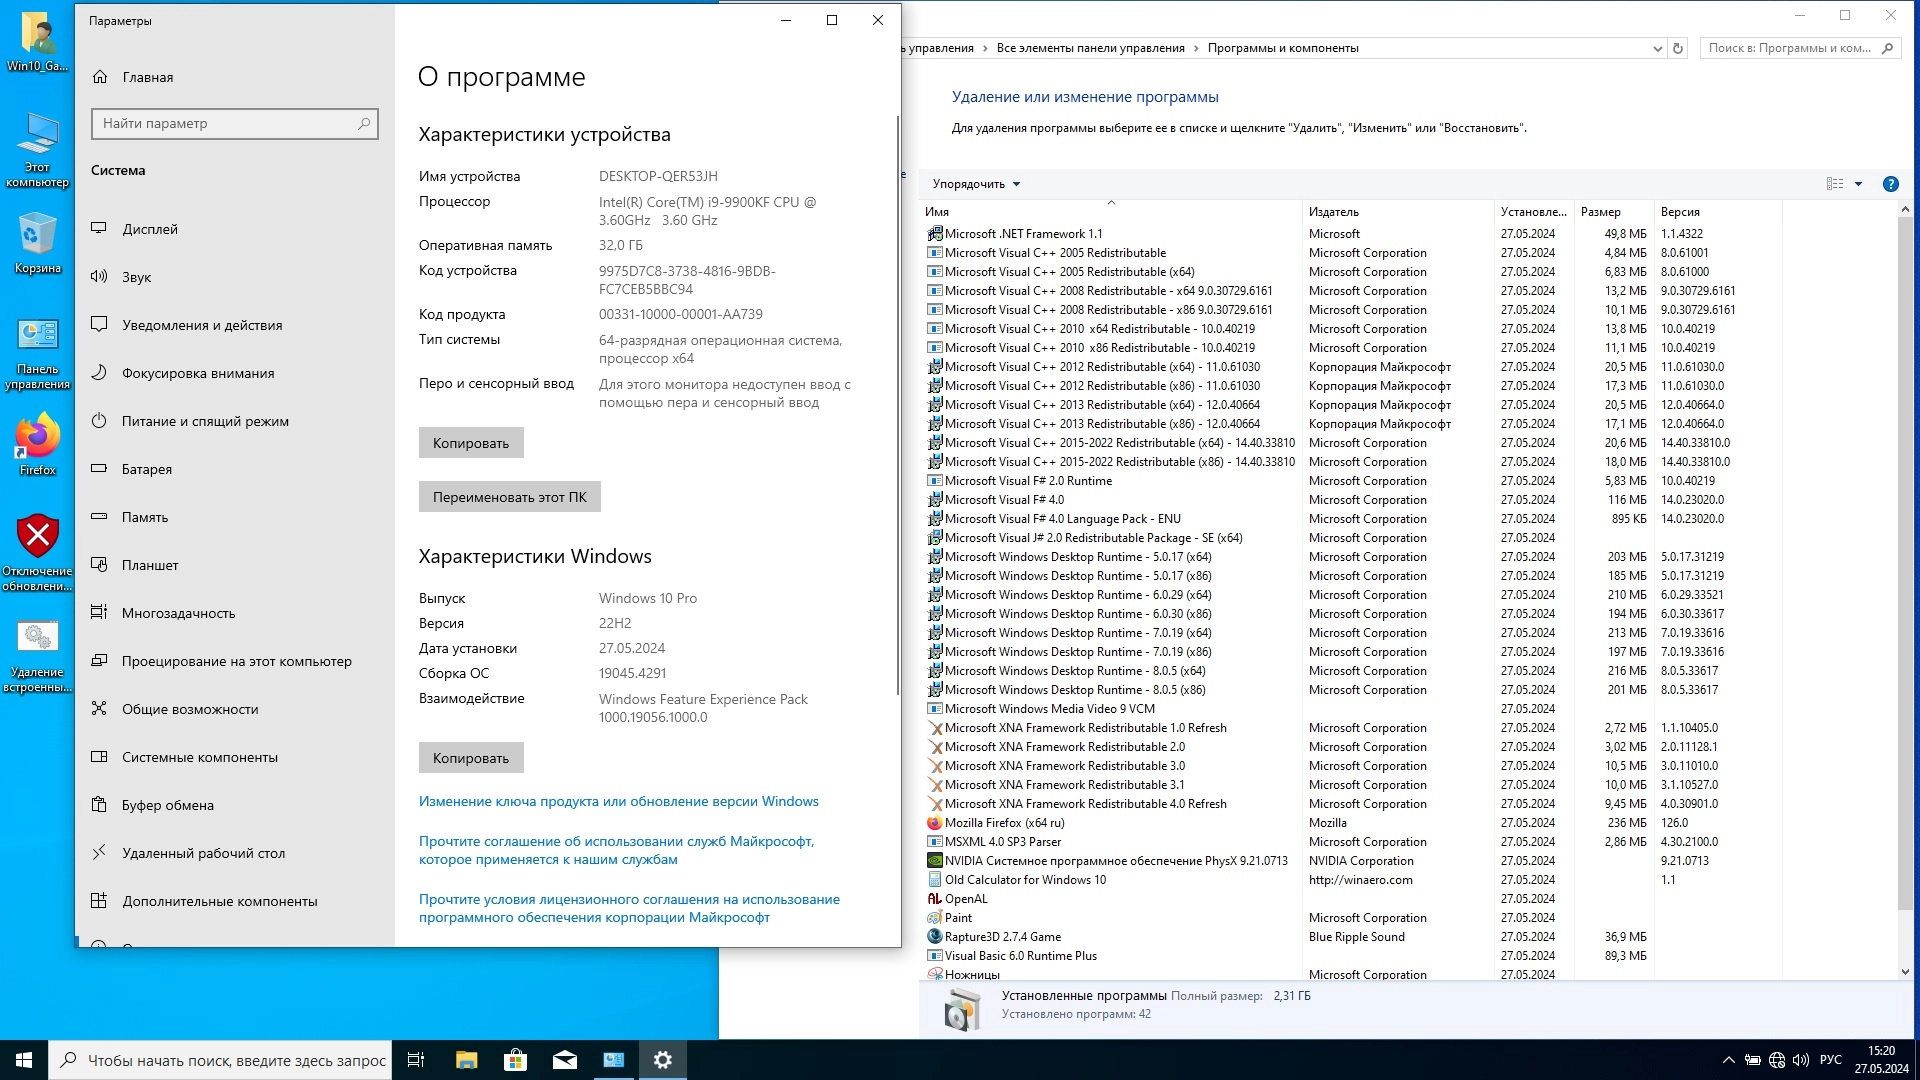
Task: Open Microsoft Store taskbar icon
Action: tap(515, 1060)
